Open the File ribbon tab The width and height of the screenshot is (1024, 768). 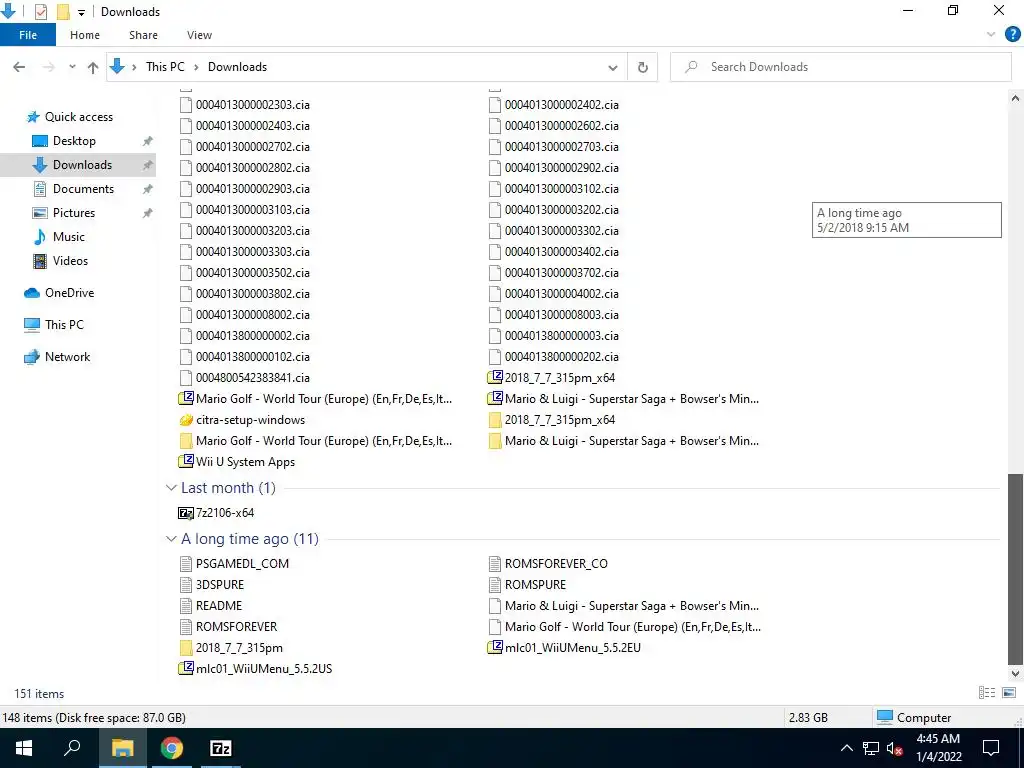coord(28,35)
